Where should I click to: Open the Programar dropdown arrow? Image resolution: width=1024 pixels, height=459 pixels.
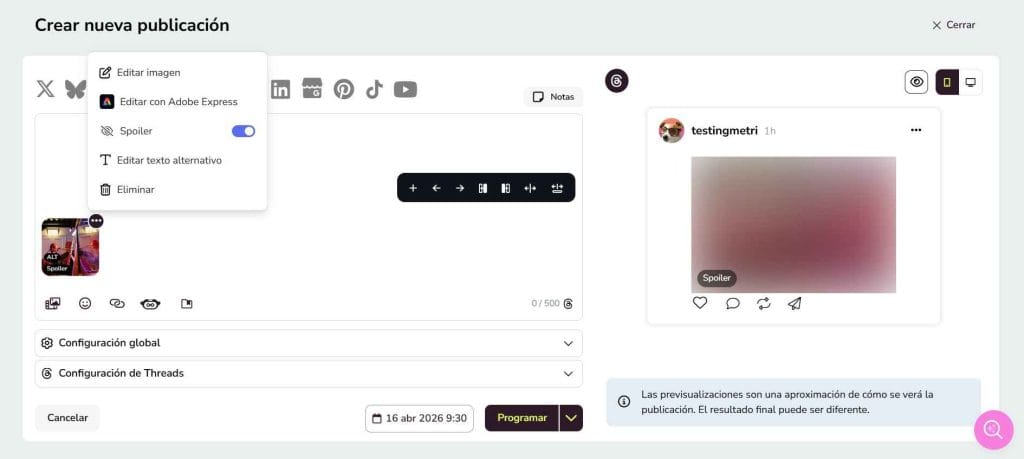(571, 418)
